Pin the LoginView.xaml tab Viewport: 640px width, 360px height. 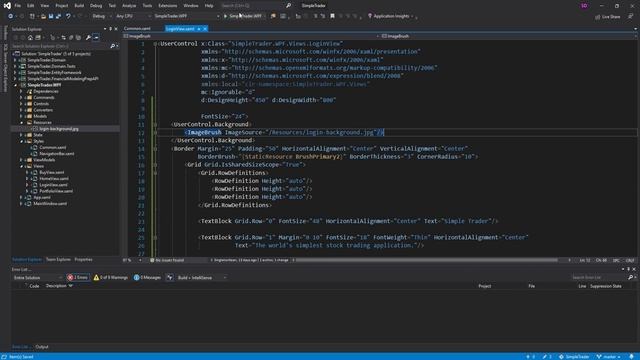pyautogui.click(x=199, y=29)
